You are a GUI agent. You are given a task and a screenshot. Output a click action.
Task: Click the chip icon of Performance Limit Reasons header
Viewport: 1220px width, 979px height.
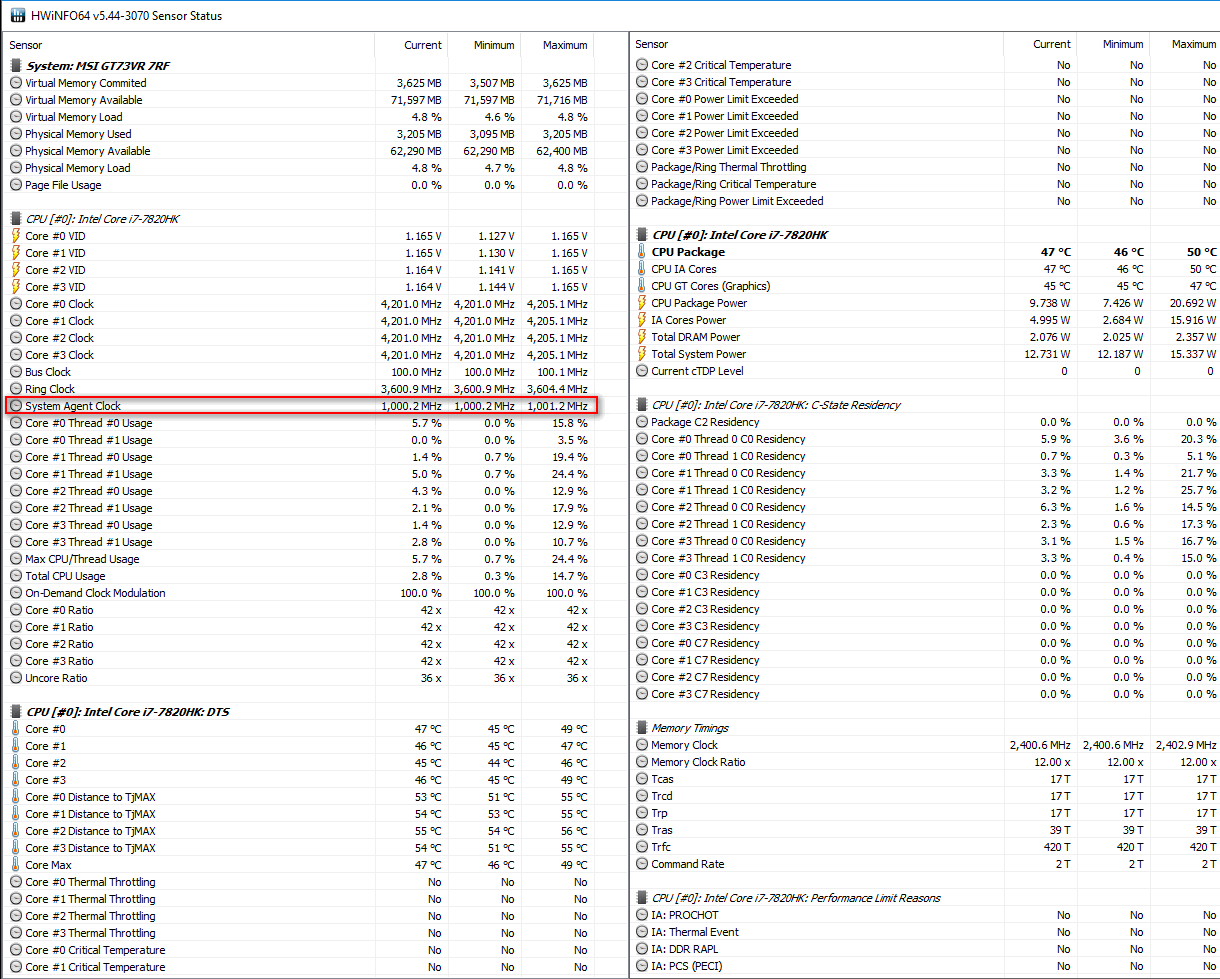[x=642, y=898]
